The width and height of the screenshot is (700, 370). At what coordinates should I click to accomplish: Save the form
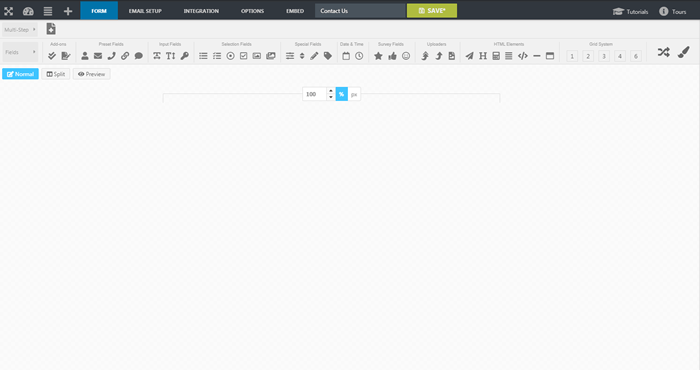pyautogui.click(x=432, y=11)
